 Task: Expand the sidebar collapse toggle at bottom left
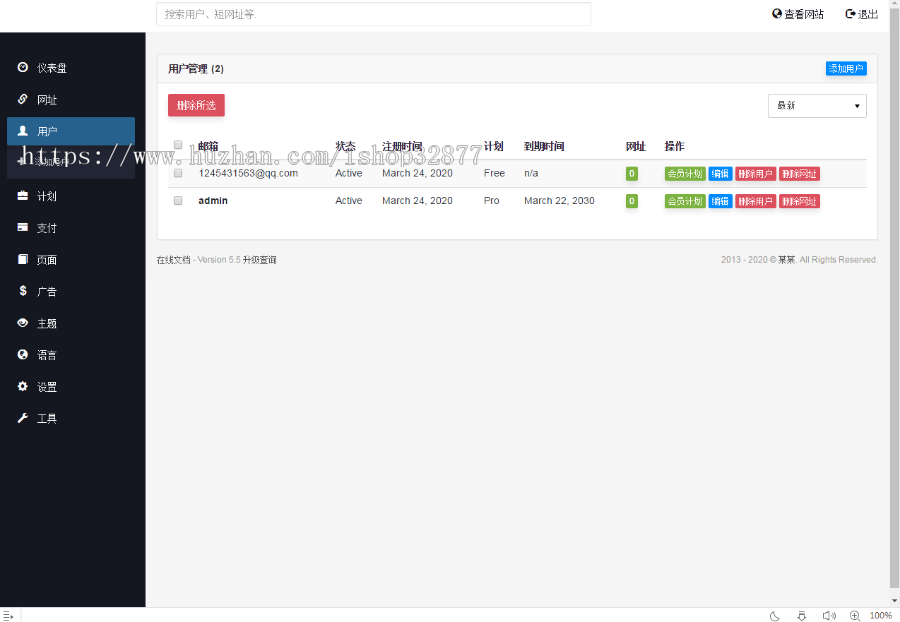click(10, 616)
